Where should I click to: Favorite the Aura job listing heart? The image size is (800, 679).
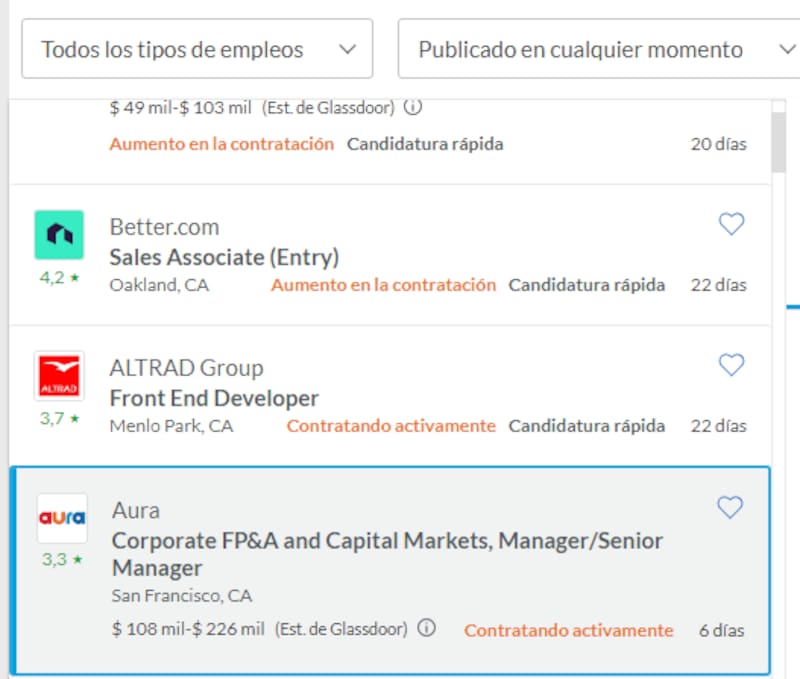pyautogui.click(x=731, y=508)
